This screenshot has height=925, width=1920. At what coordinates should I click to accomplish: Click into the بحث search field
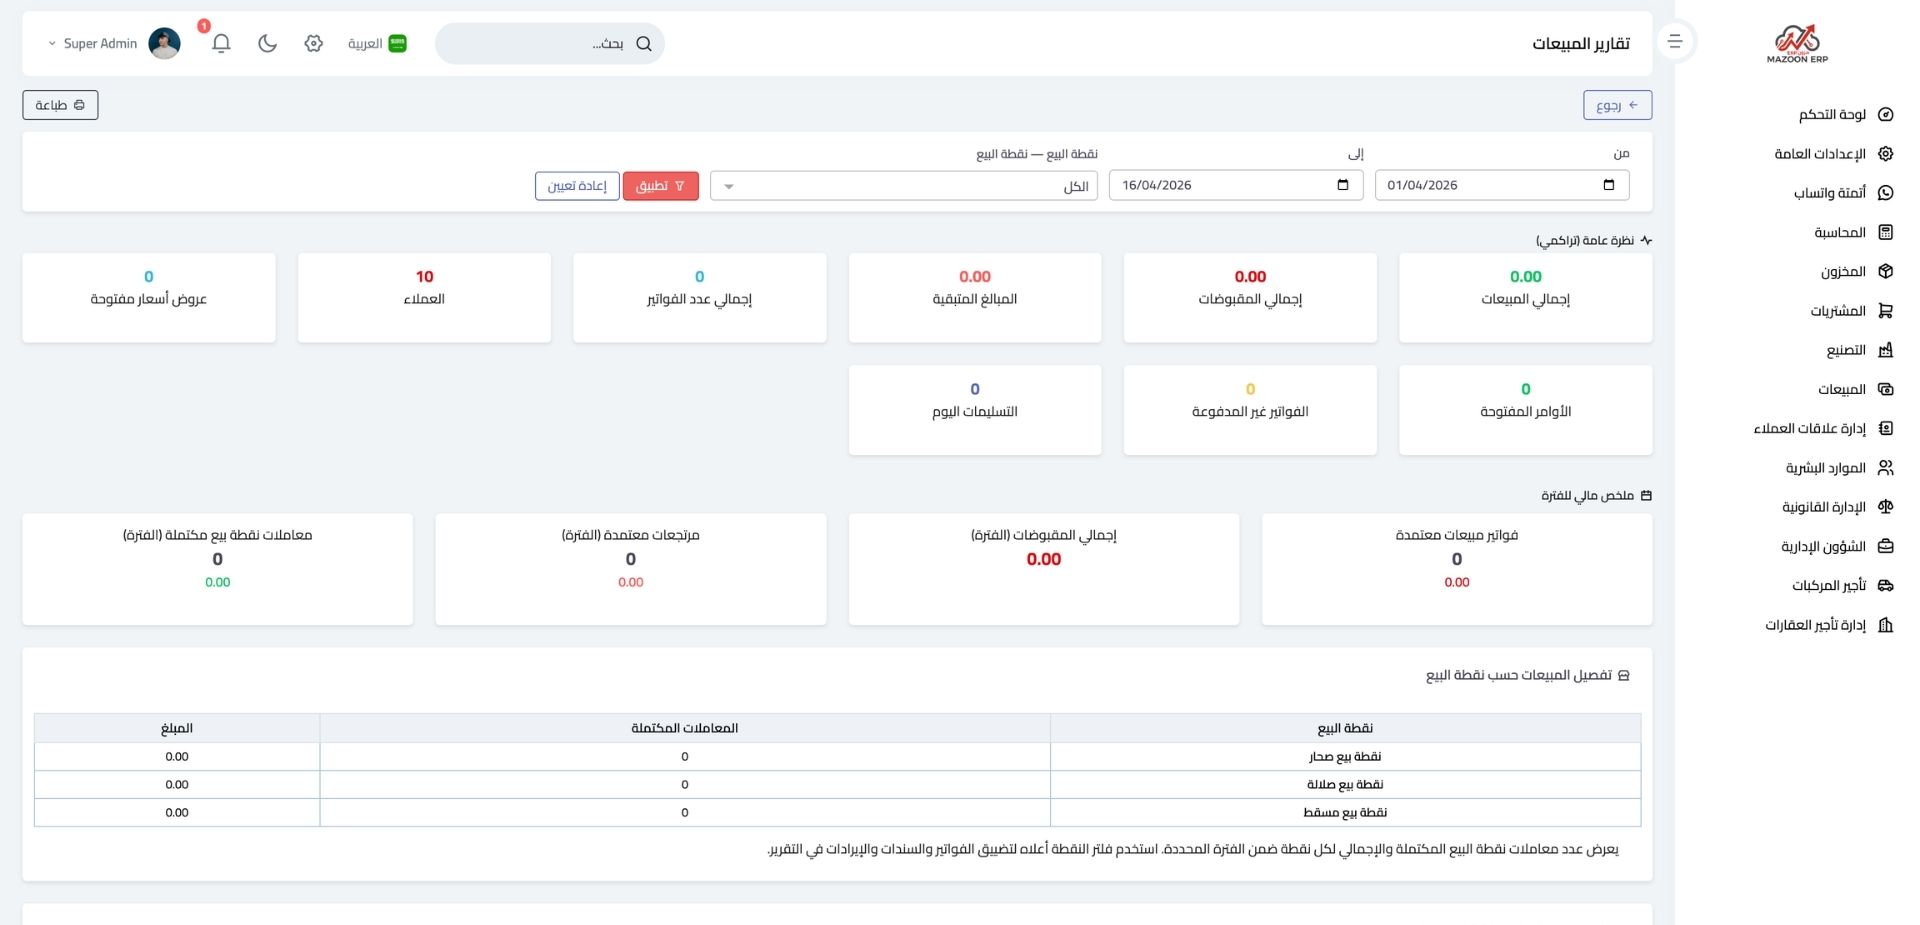540,43
